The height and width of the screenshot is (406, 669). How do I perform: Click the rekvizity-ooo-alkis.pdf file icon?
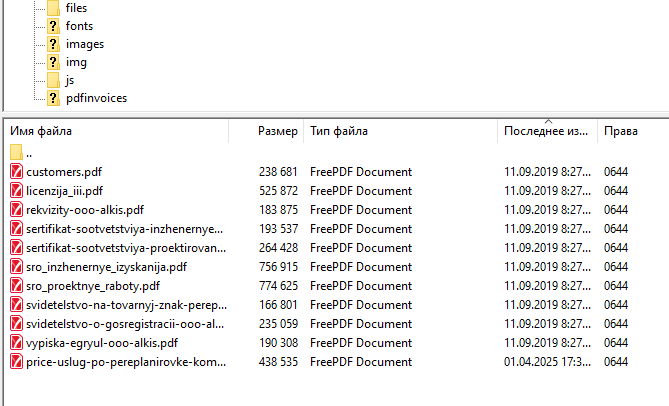[x=16, y=210]
